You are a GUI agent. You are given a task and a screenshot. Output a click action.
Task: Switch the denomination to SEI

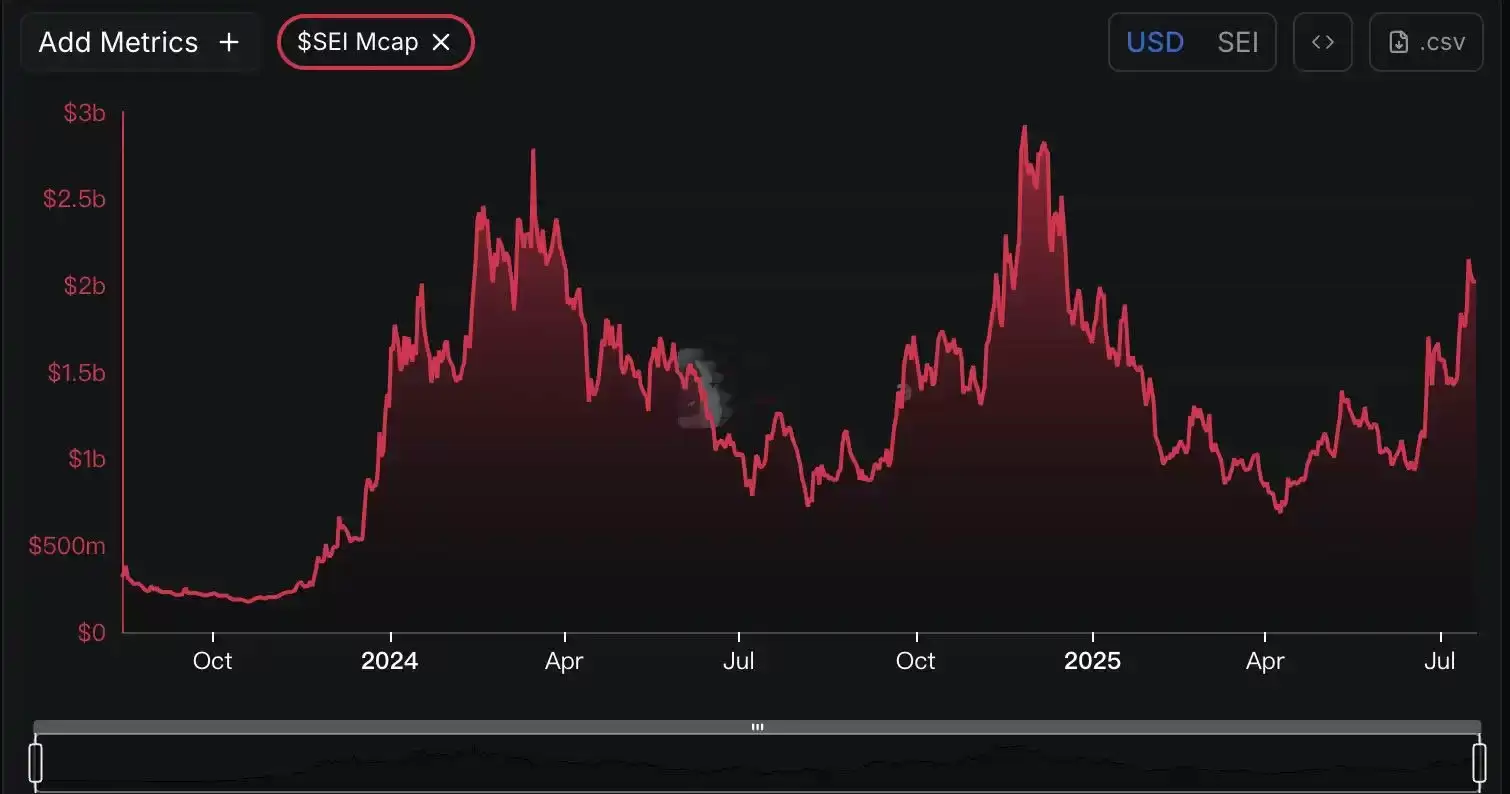[x=1238, y=42]
